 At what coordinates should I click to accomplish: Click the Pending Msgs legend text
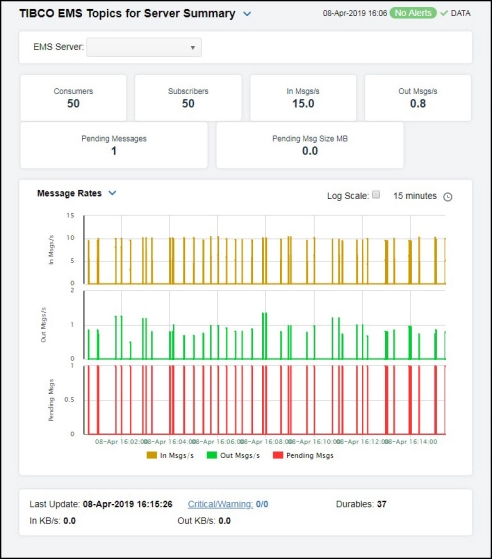[x=310, y=455]
